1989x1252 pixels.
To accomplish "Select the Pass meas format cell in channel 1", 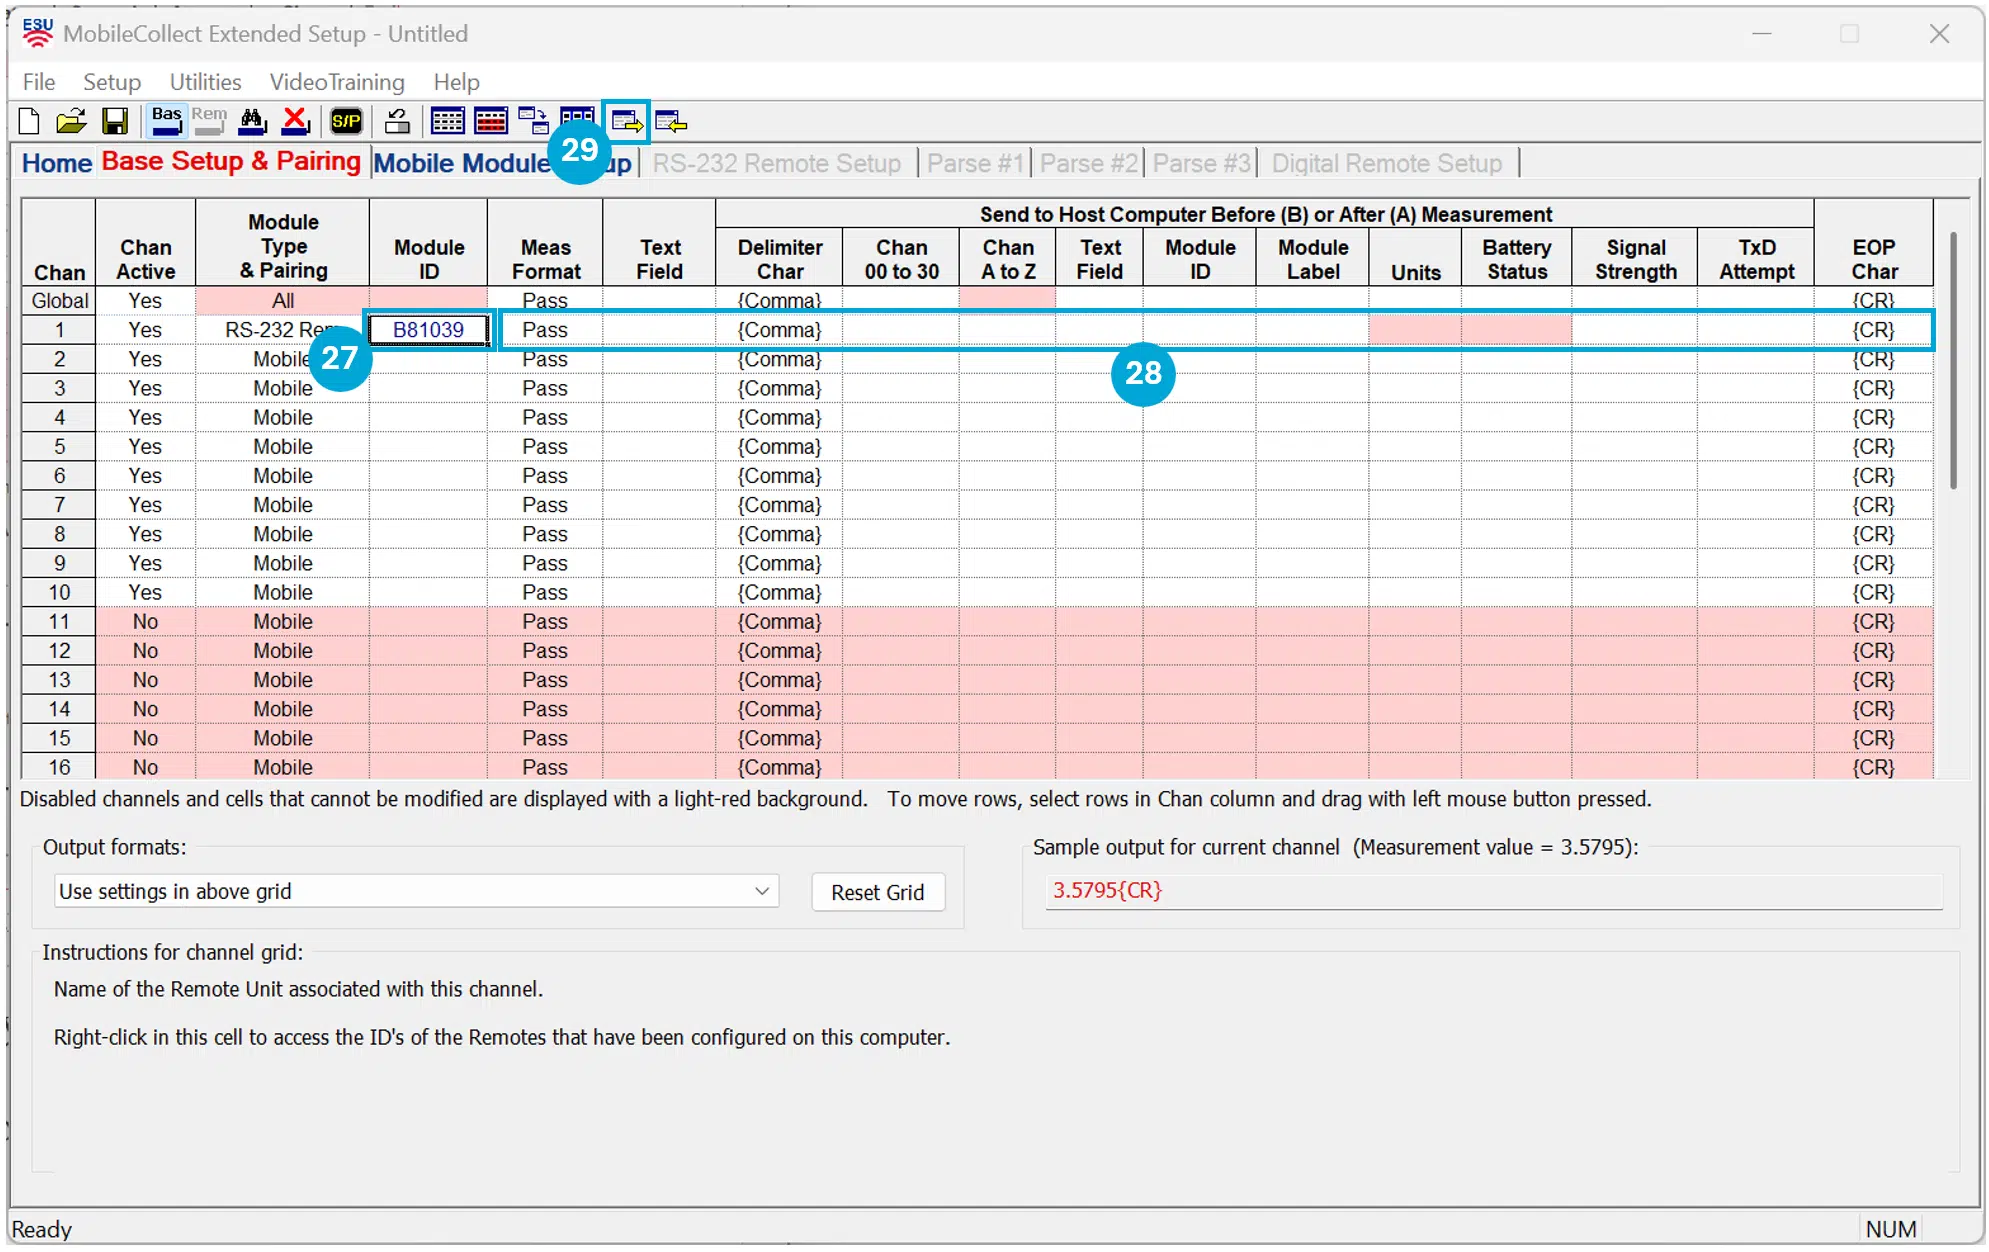I will (545, 330).
